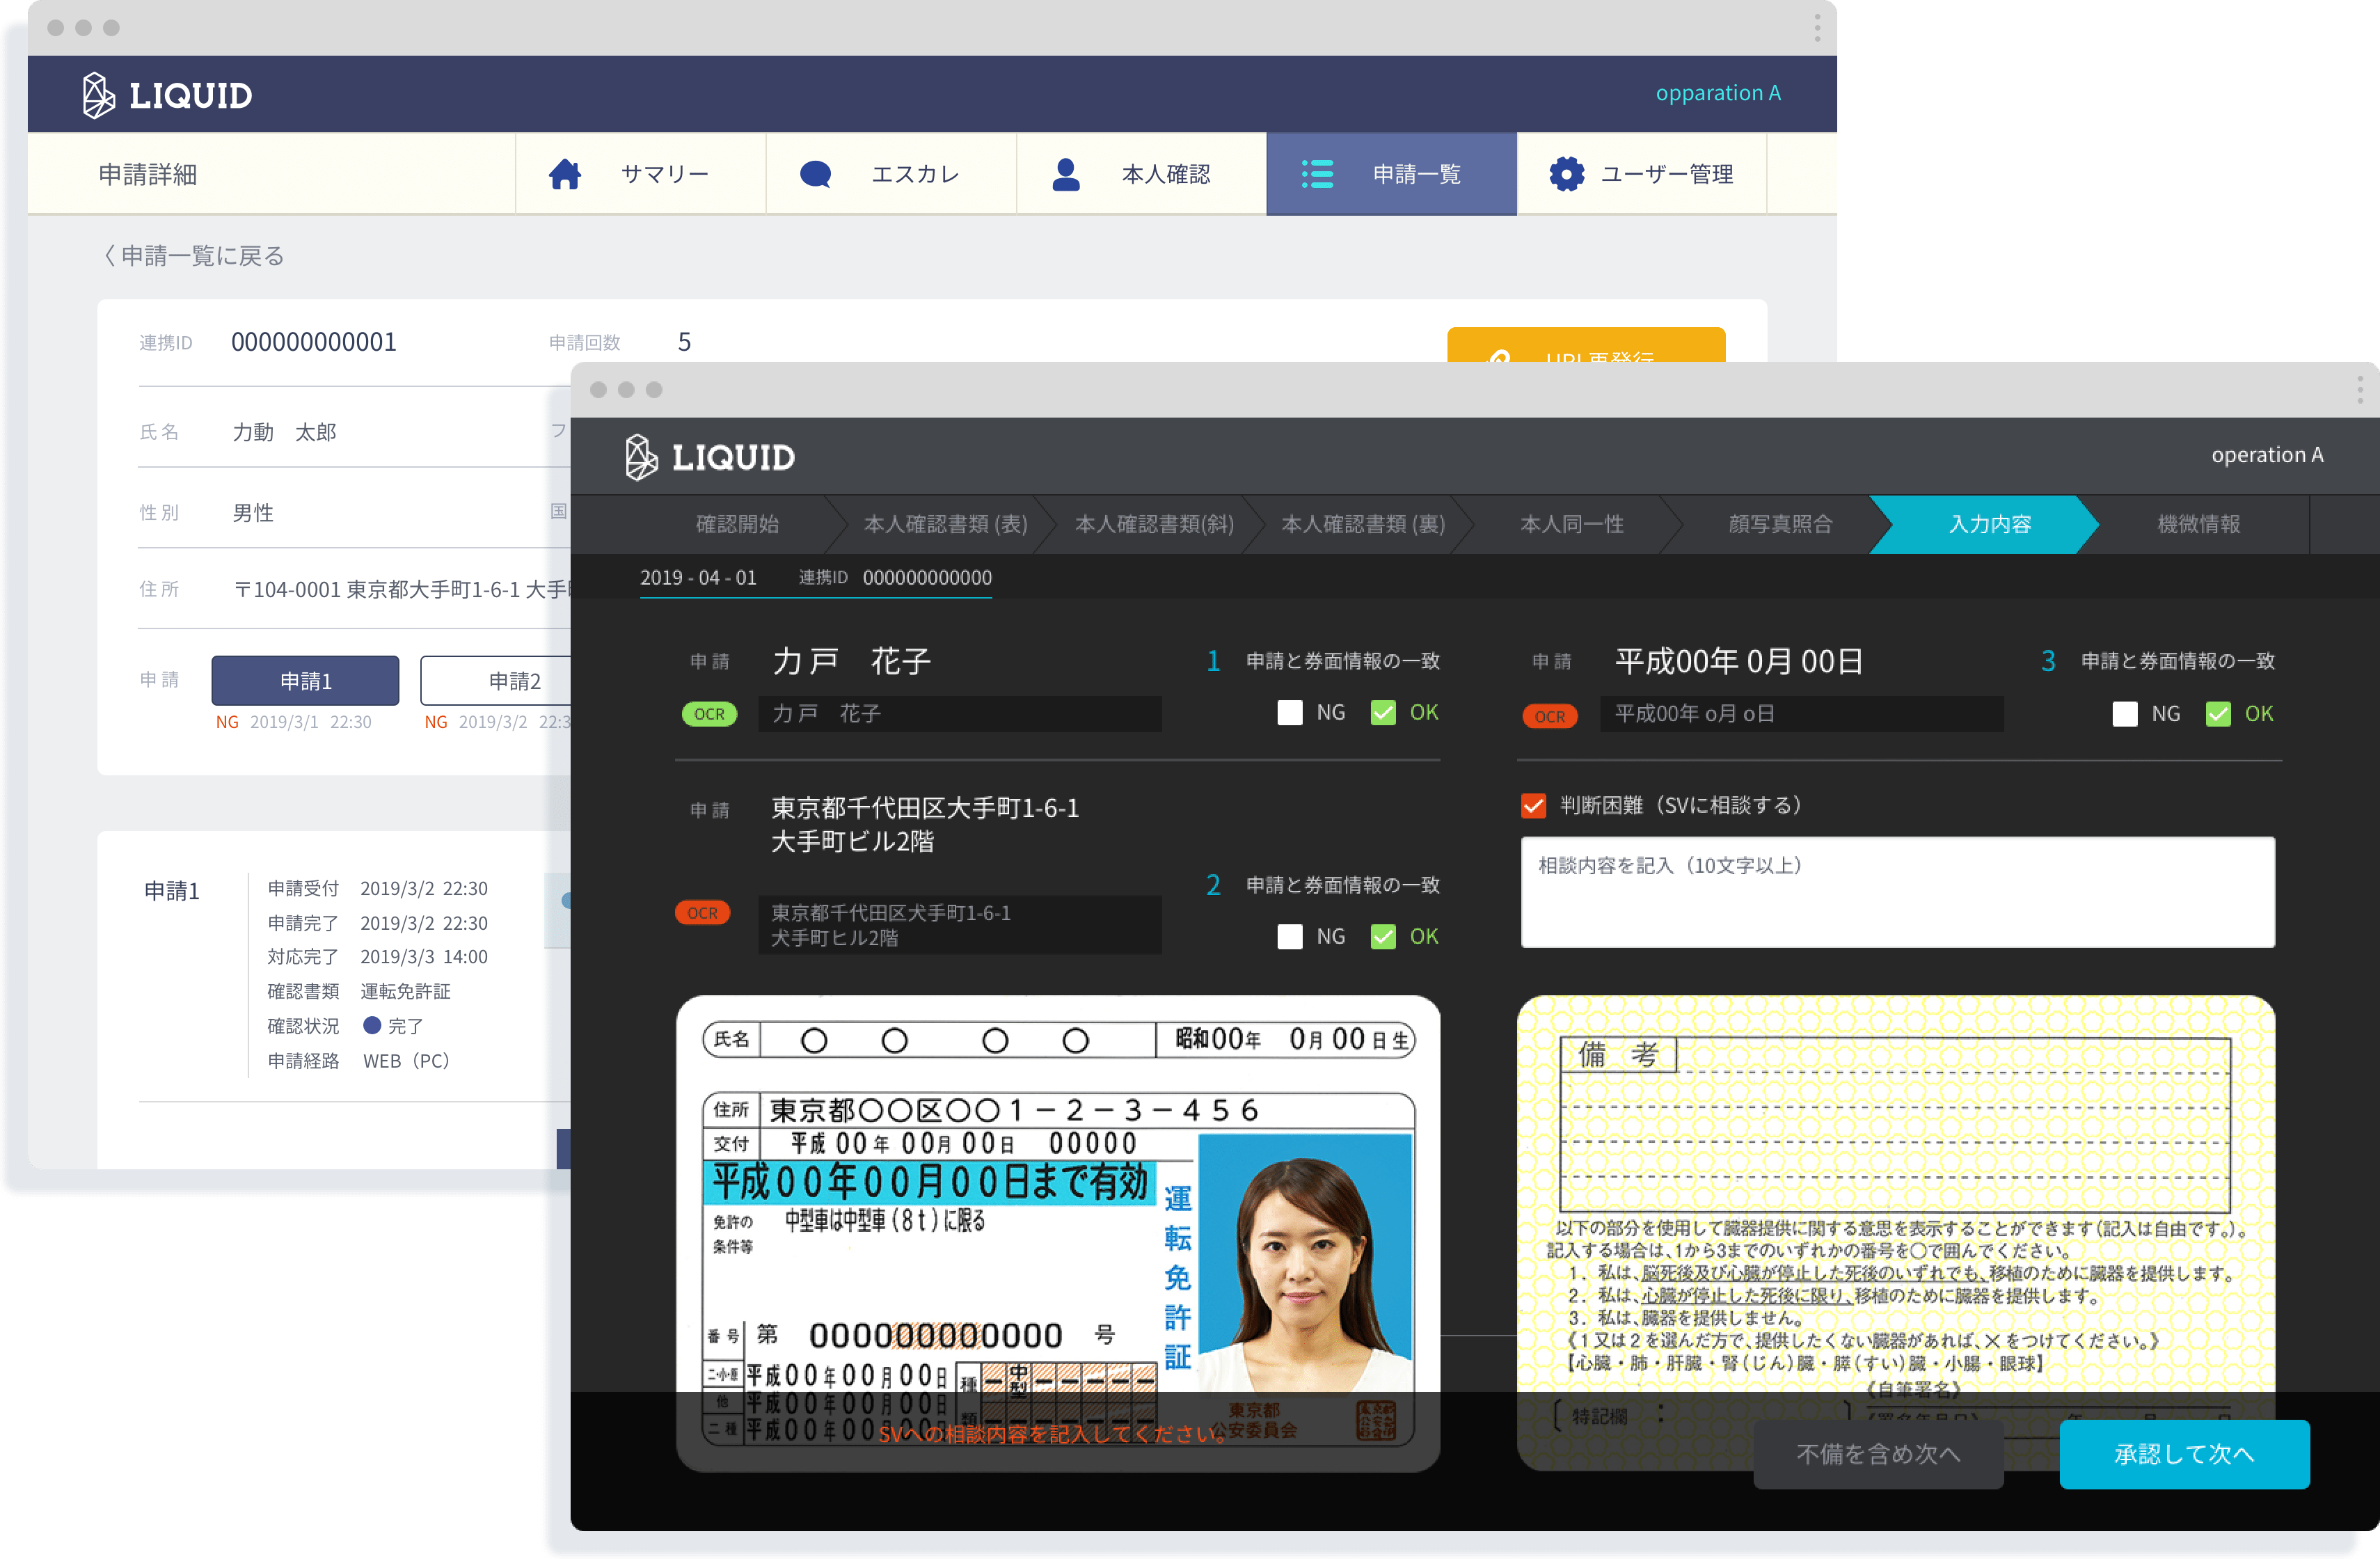2380x1559 pixels.
Task: Click the OCR name field 力戸 花子
Action: [x=960, y=714]
